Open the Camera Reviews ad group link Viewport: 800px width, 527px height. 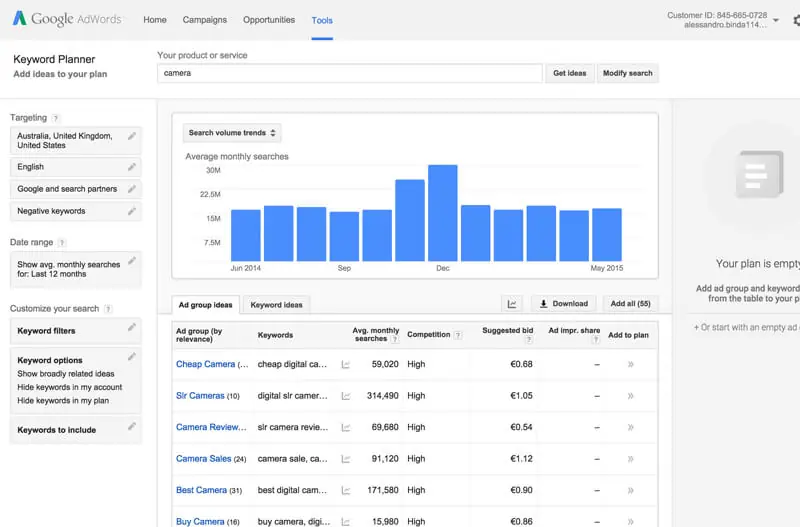click(211, 428)
